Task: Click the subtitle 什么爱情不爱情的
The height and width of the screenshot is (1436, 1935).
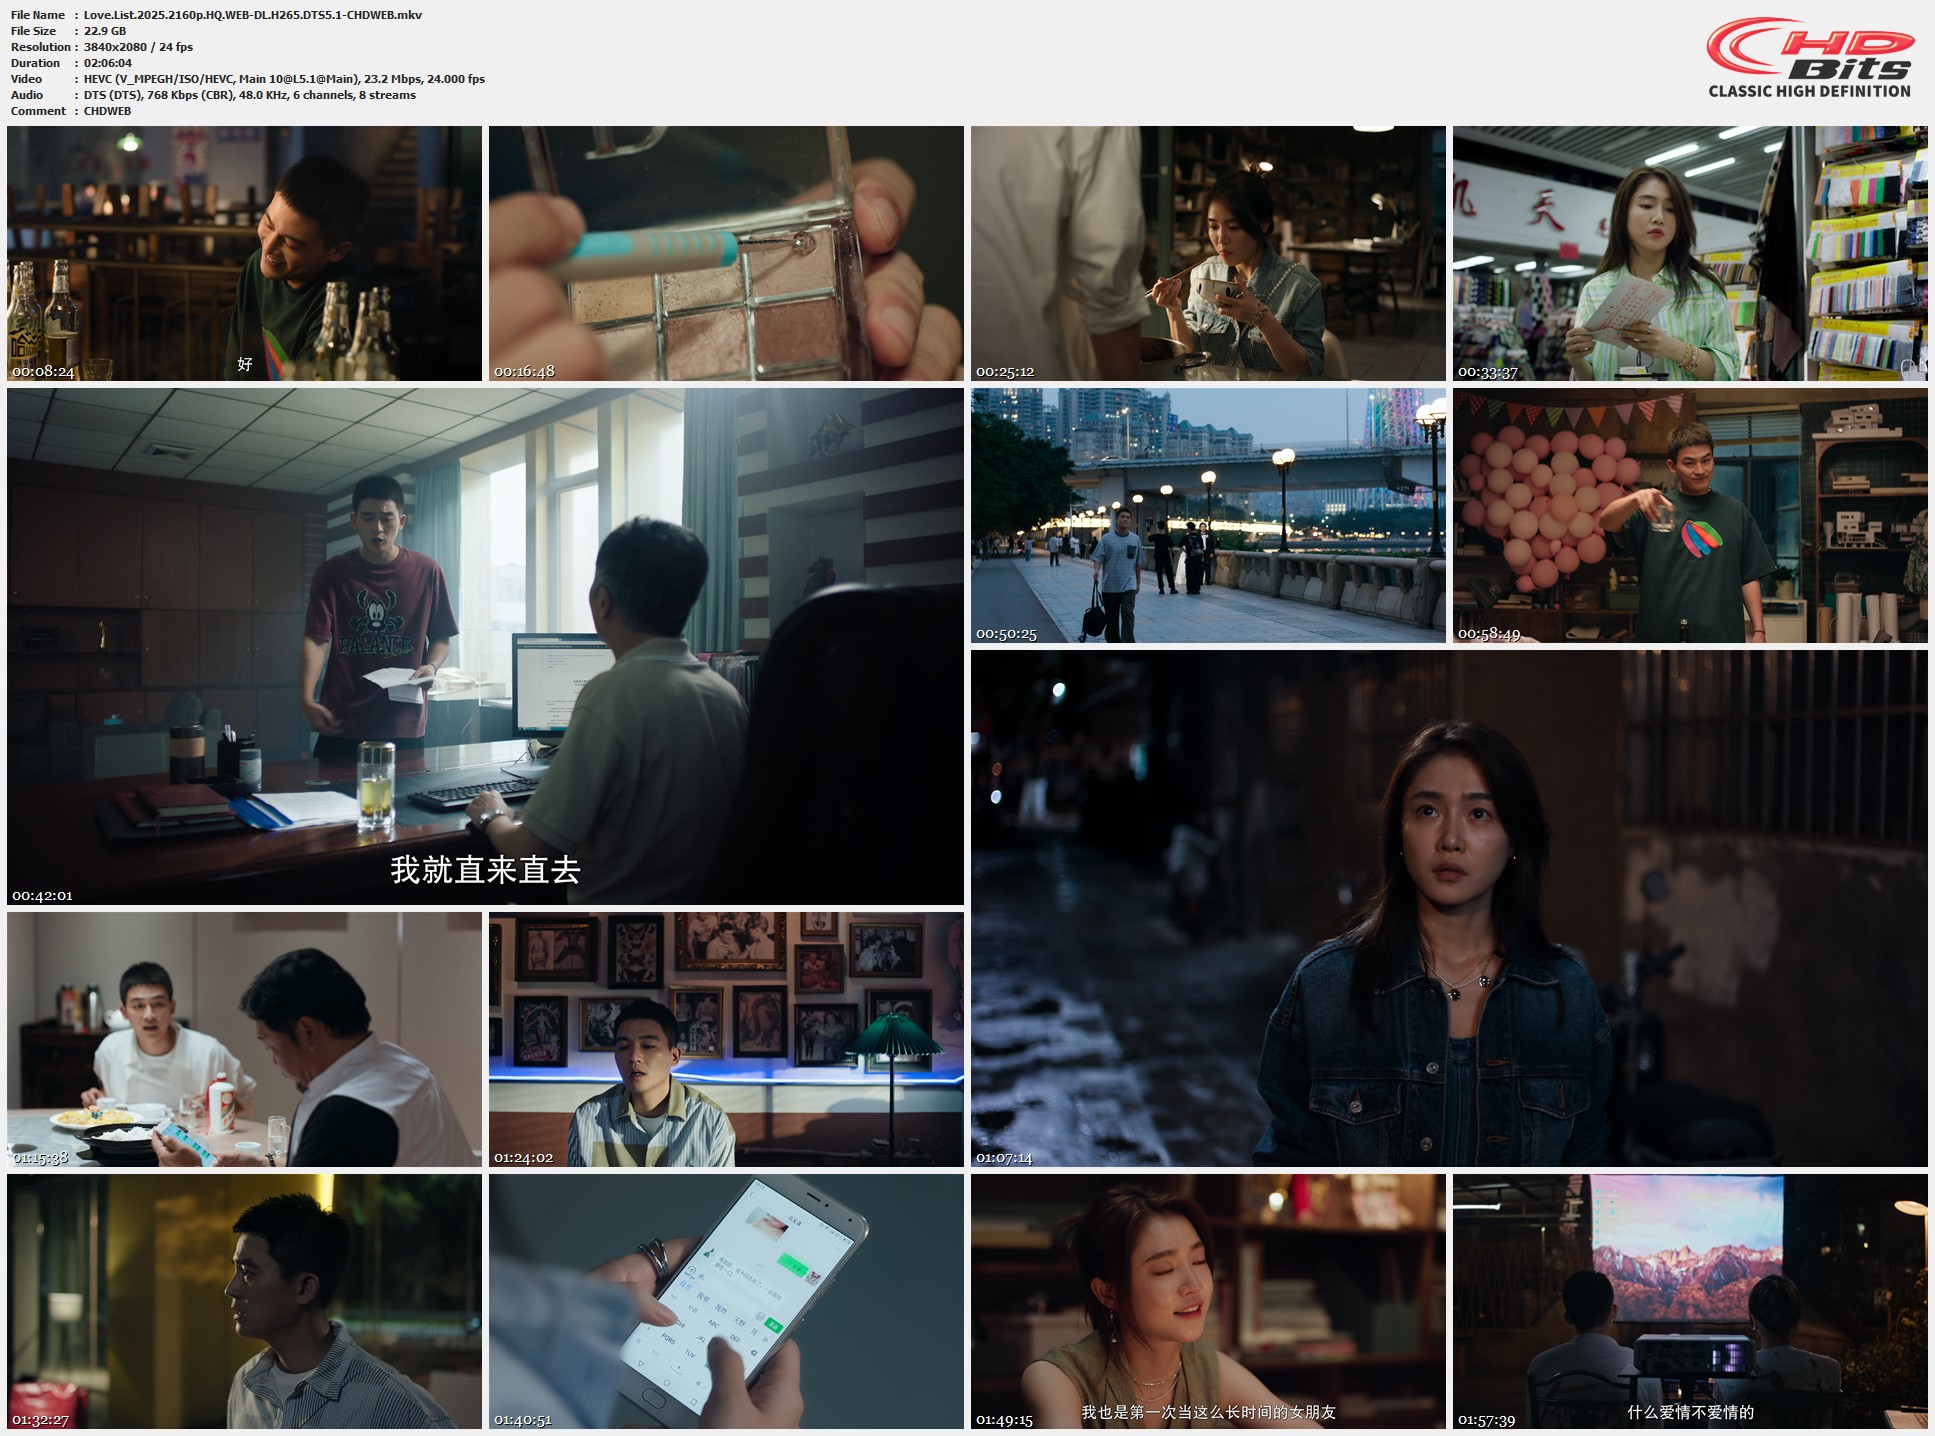Action: (1690, 1412)
